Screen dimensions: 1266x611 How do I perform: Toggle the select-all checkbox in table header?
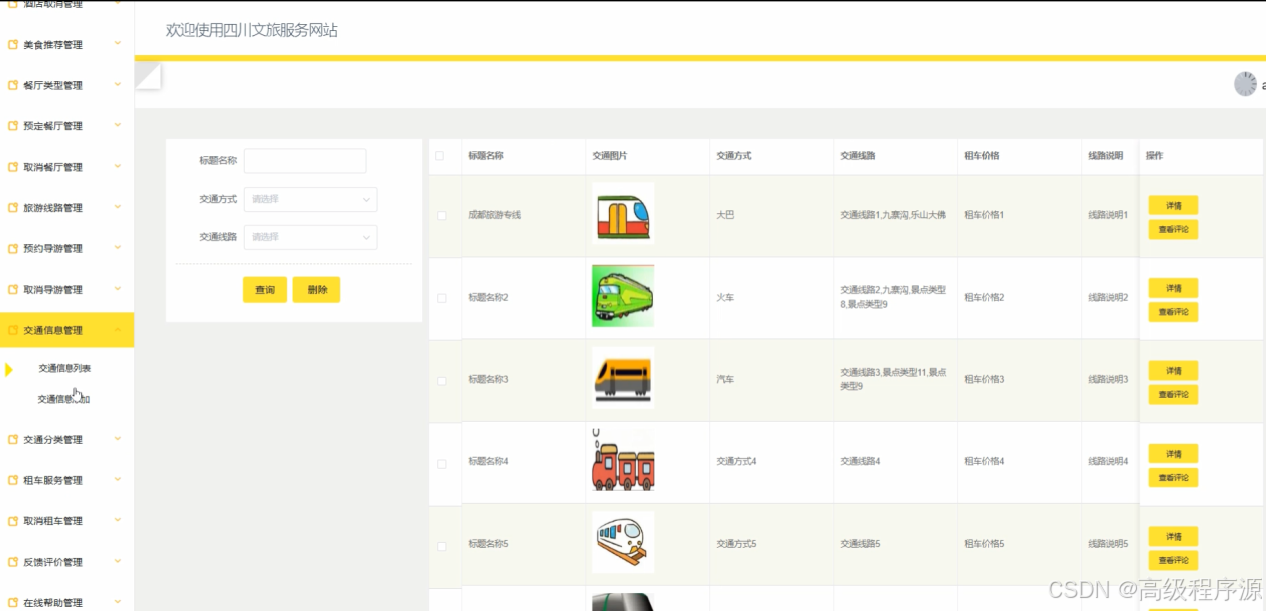[440, 156]
